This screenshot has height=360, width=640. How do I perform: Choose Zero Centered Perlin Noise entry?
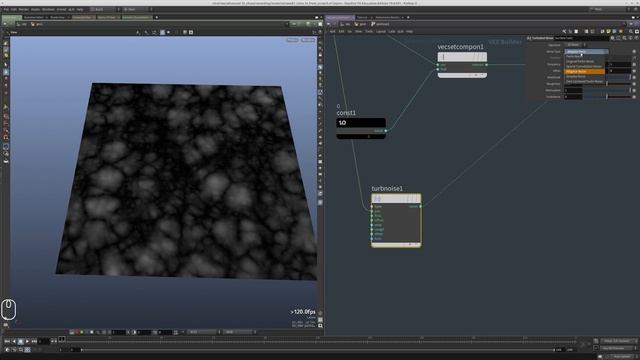pos(584,82)
